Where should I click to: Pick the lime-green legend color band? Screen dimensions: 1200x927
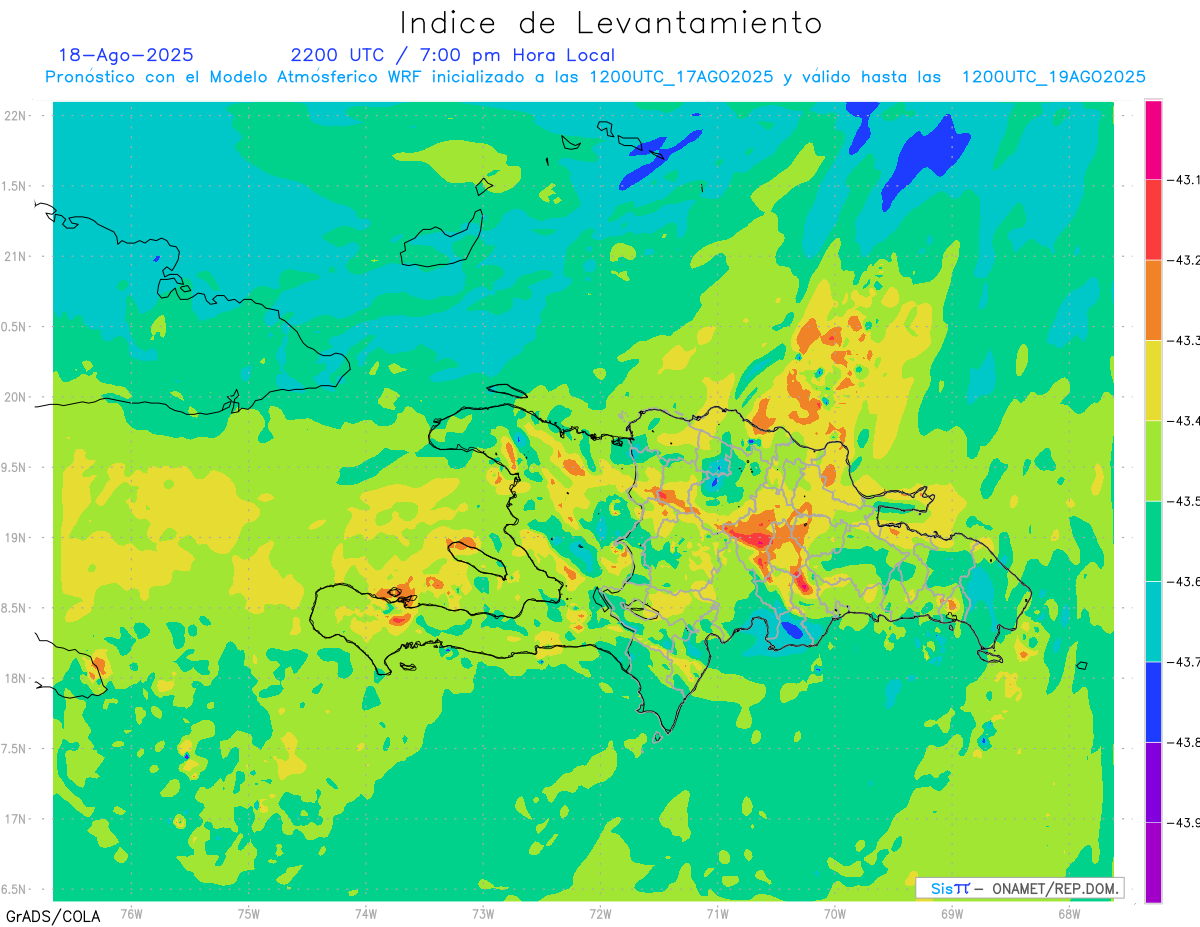tap(1153, 460)
